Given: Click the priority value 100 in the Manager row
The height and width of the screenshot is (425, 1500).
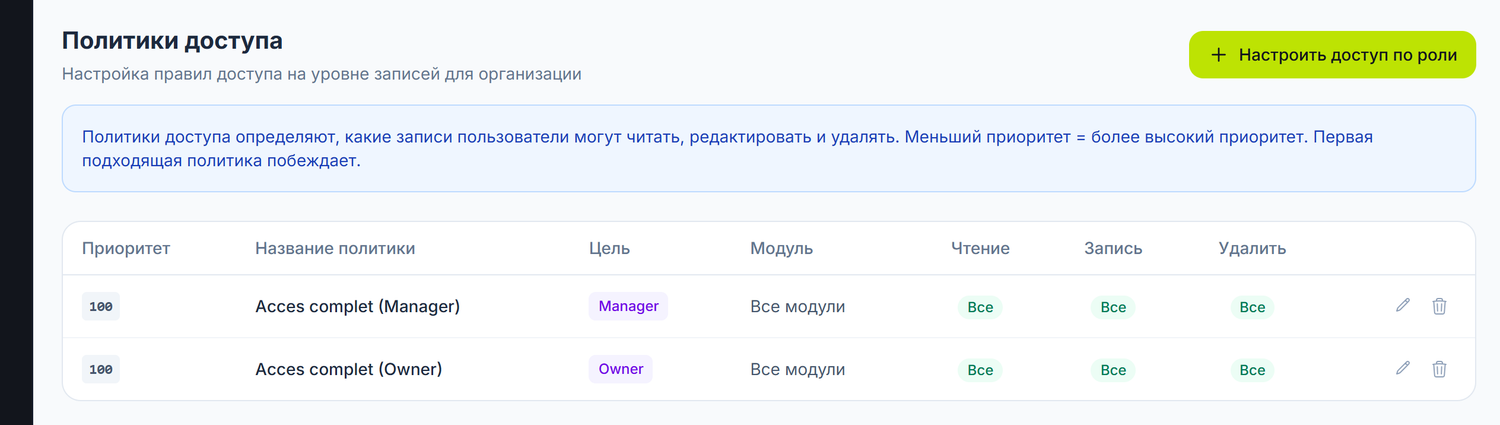Looking at the screenshot, I should point(101,307).
